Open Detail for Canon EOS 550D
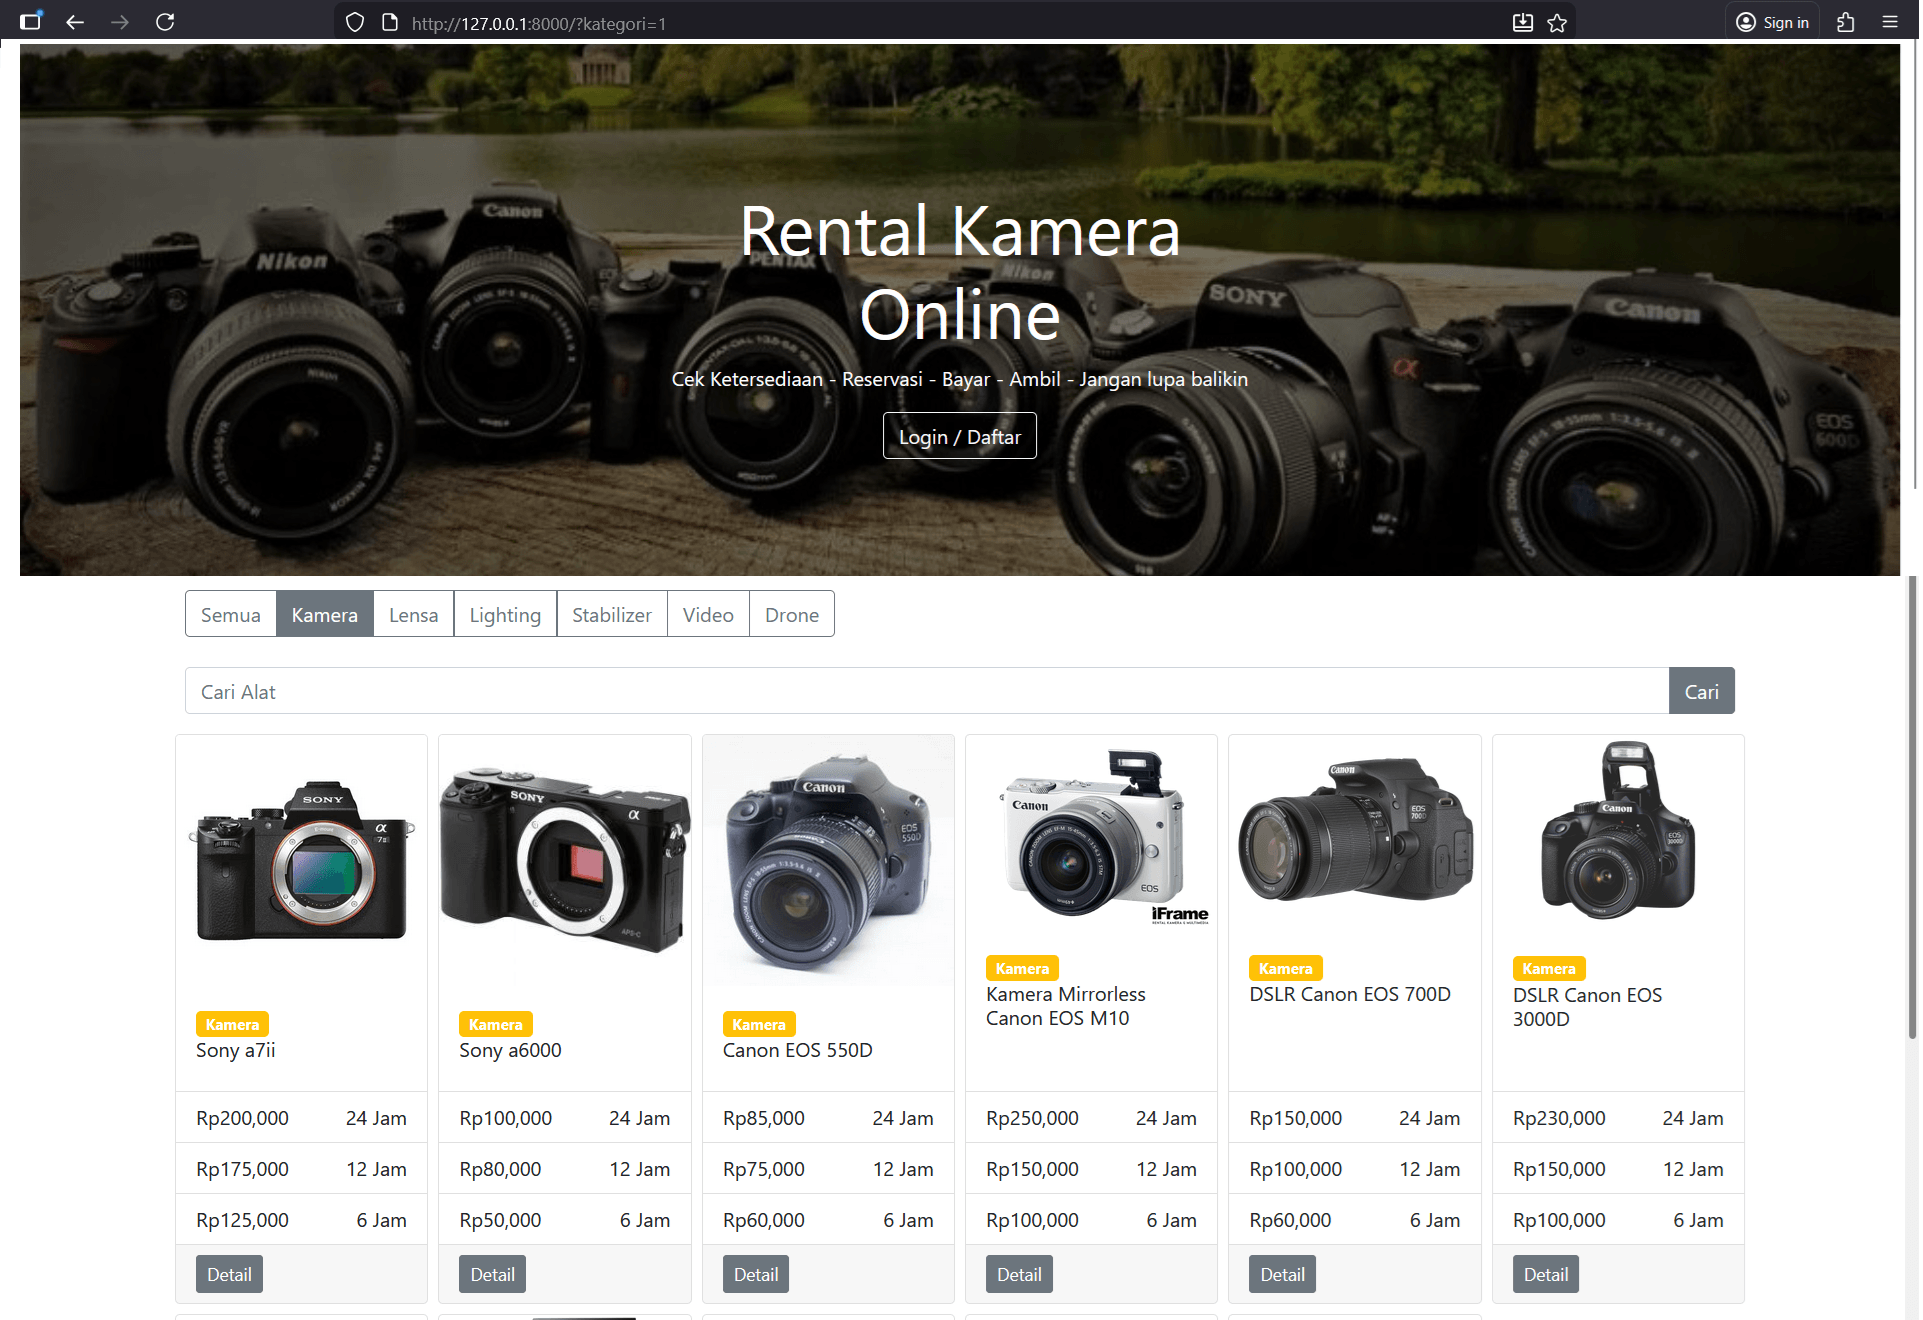The image size is (1923, 1320). (x=755, y=1274)
